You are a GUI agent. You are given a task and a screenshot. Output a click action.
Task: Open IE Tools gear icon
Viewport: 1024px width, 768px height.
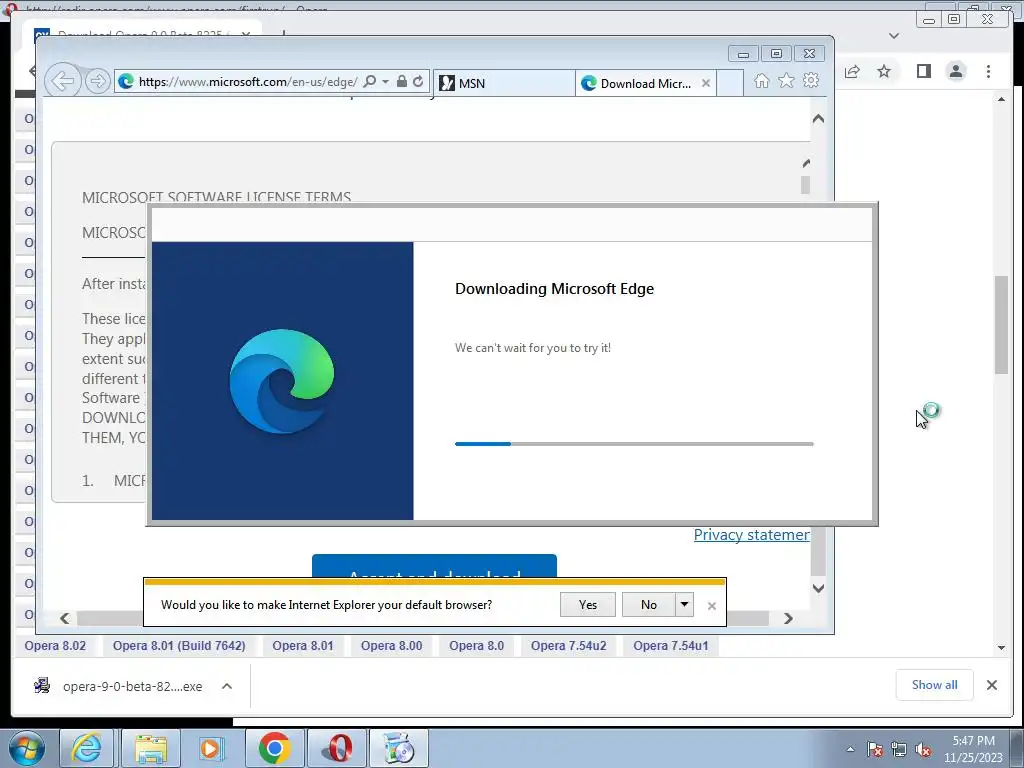coord(811,81)
